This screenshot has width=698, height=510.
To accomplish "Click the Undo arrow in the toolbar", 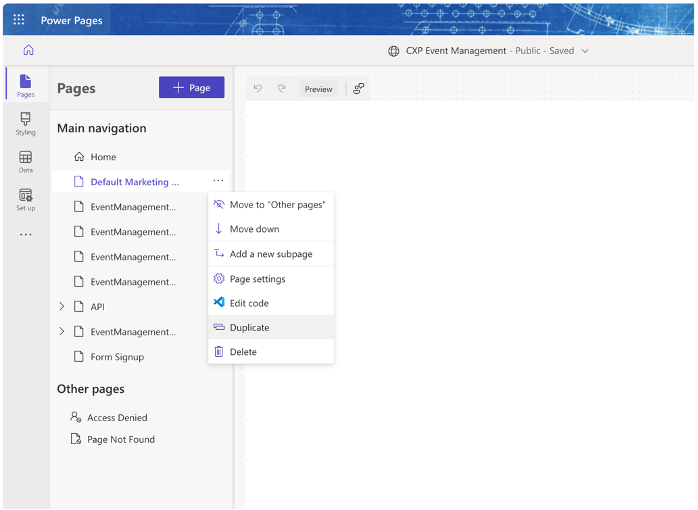I will 258,89.
